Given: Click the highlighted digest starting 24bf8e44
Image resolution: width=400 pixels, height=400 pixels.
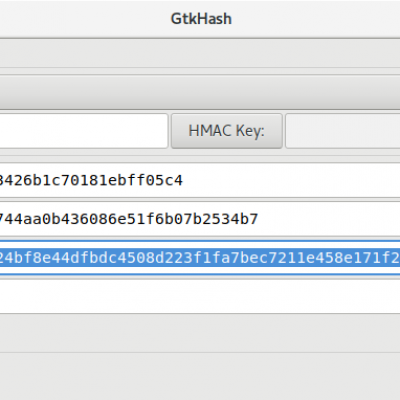Looking at the screenshot, I should point(200,258).
